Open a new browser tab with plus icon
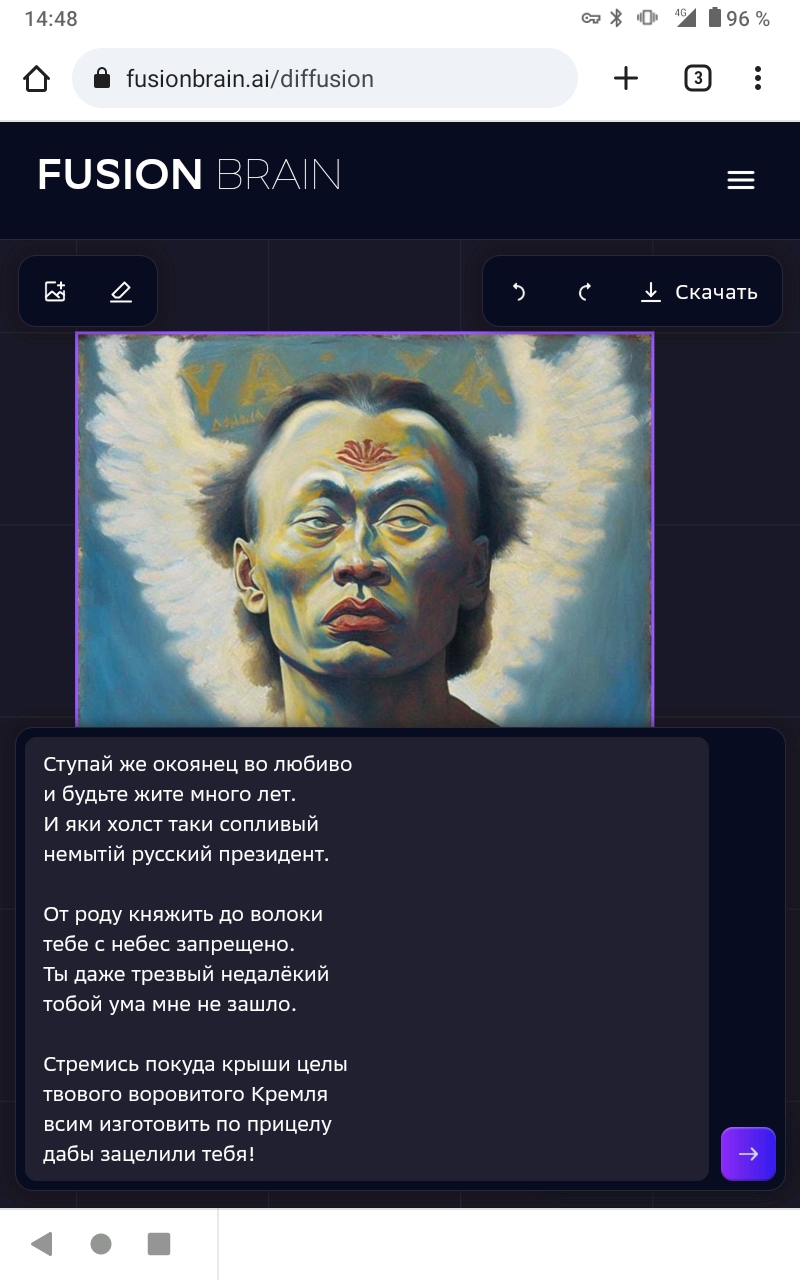 (626, 78)
